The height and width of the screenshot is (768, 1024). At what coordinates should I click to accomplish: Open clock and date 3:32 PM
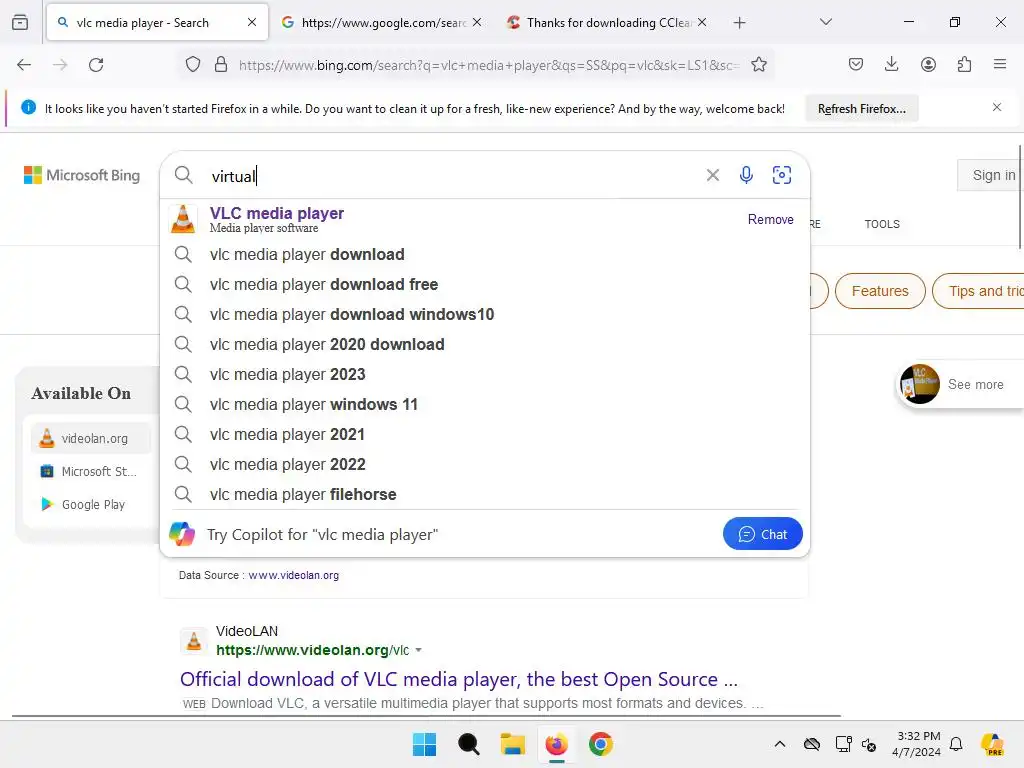(917, 744)
